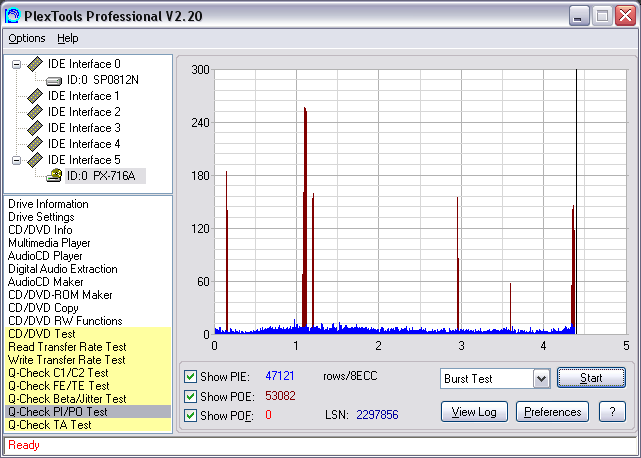The width and height of the screenshot is (641, 458).
Task: Click the IDE Interface 2 chip icon
Action: 35,112
